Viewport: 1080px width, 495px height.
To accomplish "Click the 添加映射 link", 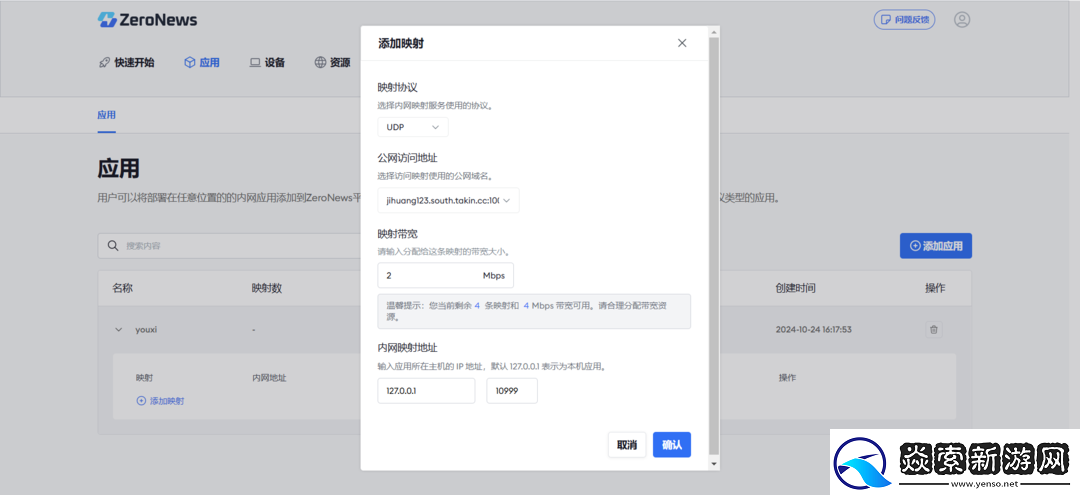I will tap(160, 401).
